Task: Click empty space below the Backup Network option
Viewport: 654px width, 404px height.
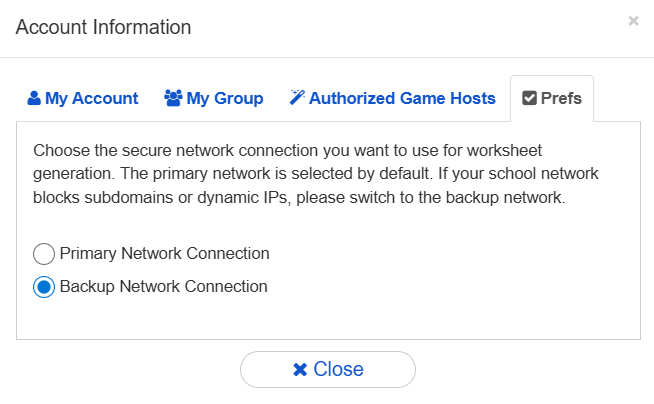Action: (x=328, y=320)
